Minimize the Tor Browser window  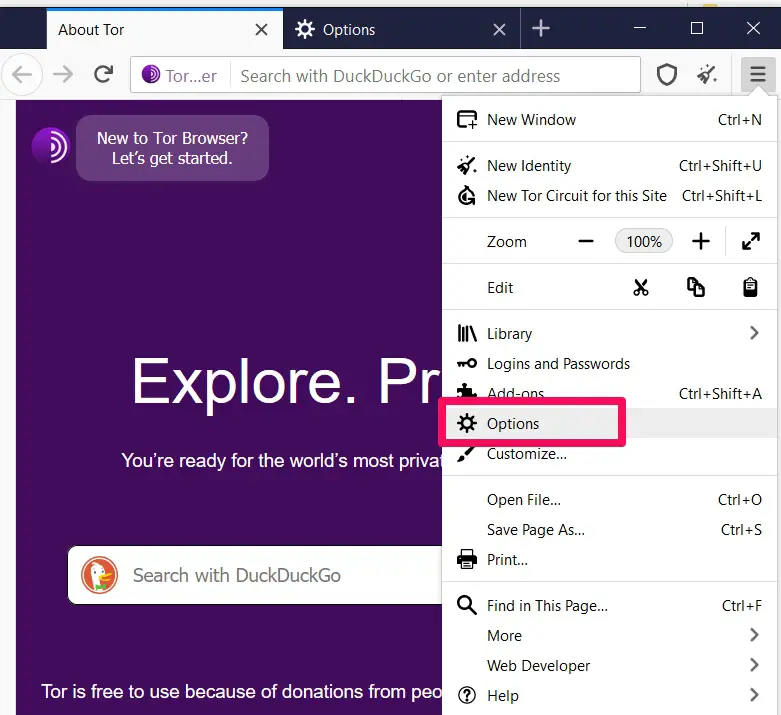tap(640, 28)
